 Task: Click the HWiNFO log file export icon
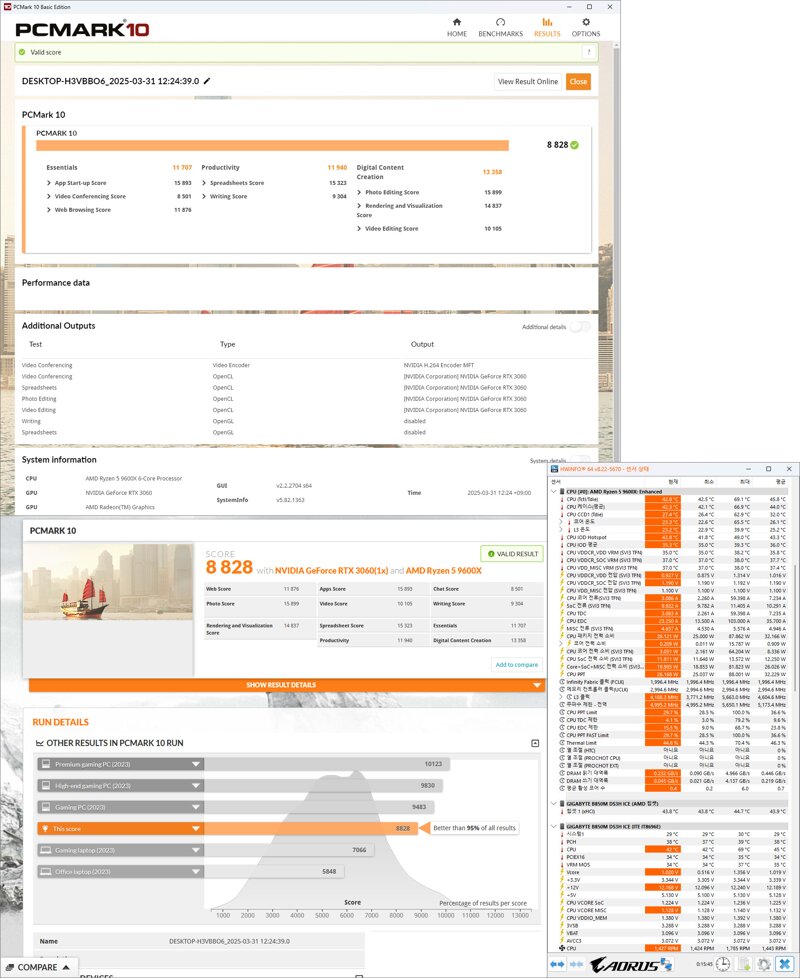(743, 964)
